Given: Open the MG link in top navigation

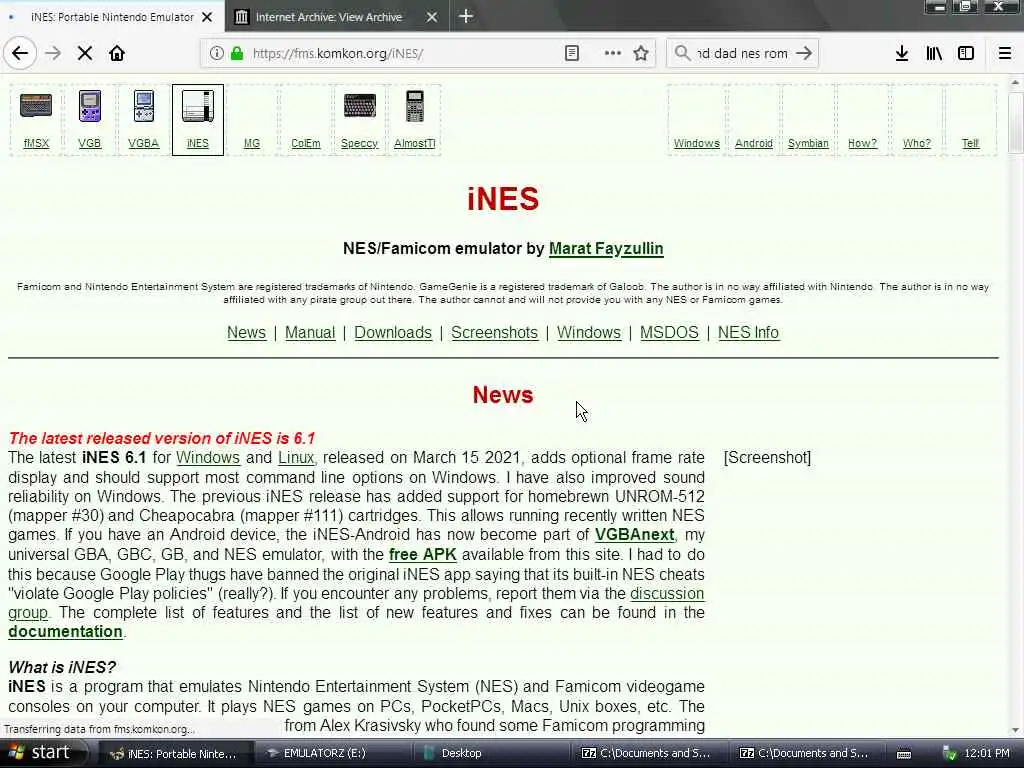Looking at the screenshot, I should tap(251, 143).
